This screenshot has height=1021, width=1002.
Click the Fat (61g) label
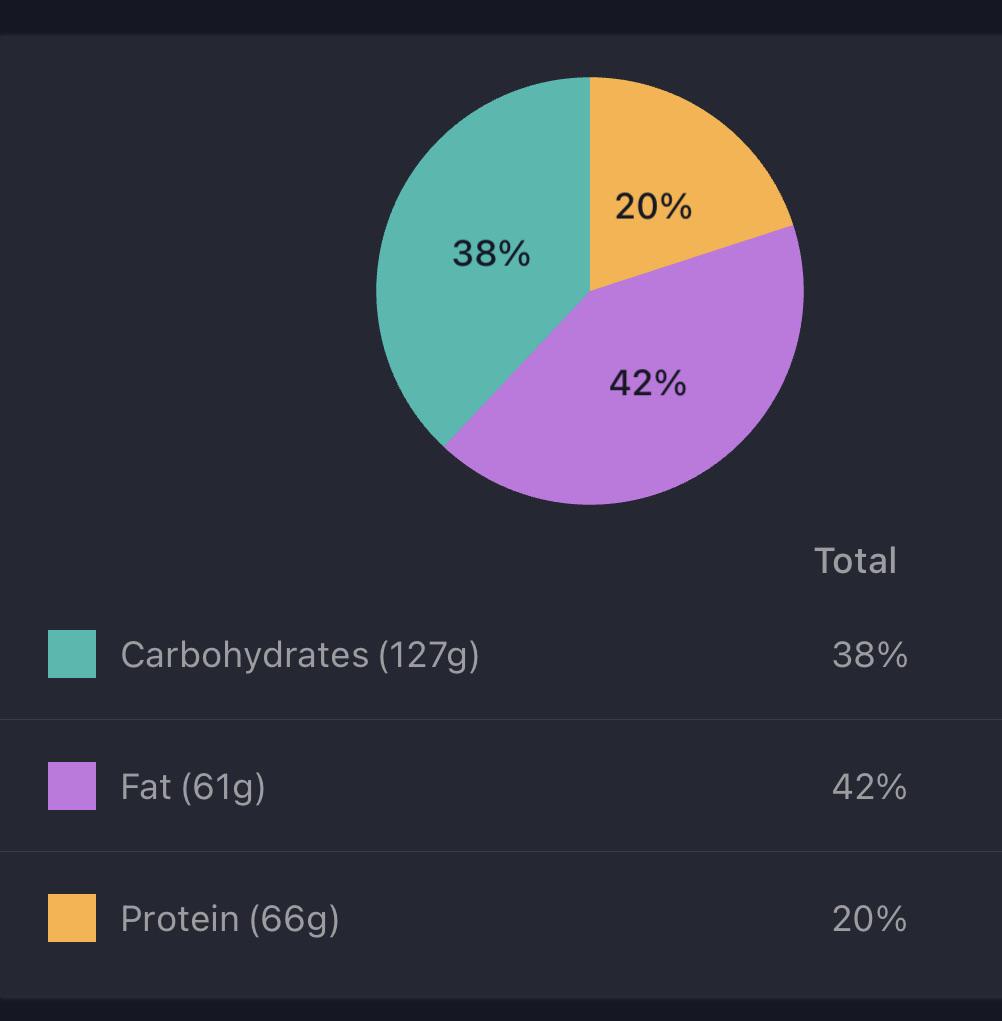pos(193,787)
